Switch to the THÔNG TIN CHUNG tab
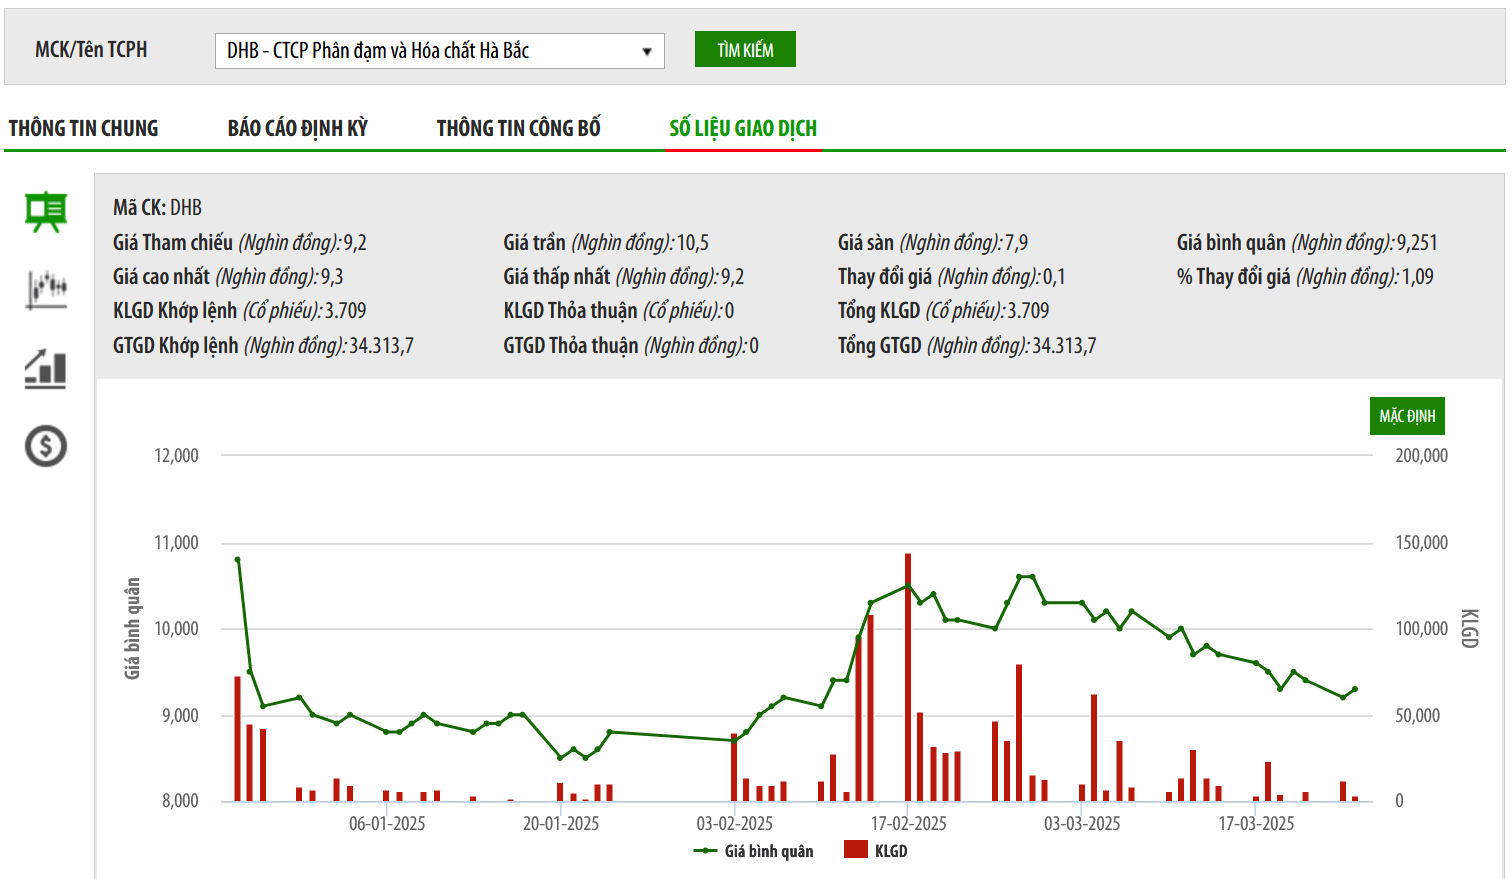The image size is (1512, 879). pyautogui.click(x=84, y=128)
